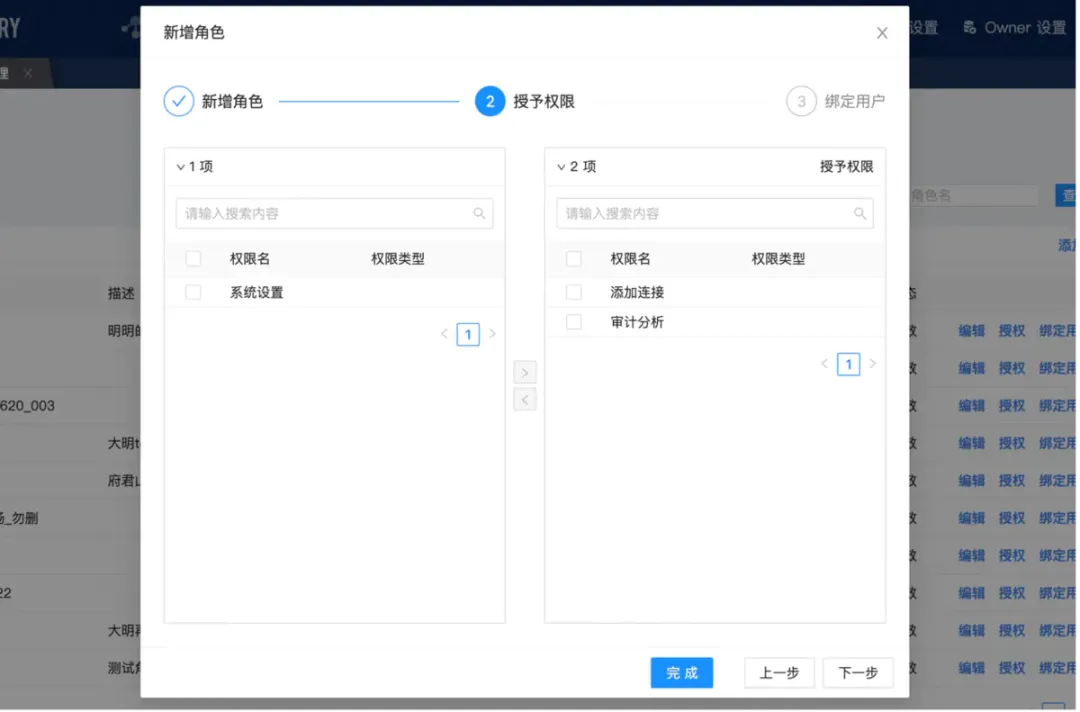The width and height of the screenshot is (1080, 712).
Task: Click the close x on the background tab
Action: 27,73
